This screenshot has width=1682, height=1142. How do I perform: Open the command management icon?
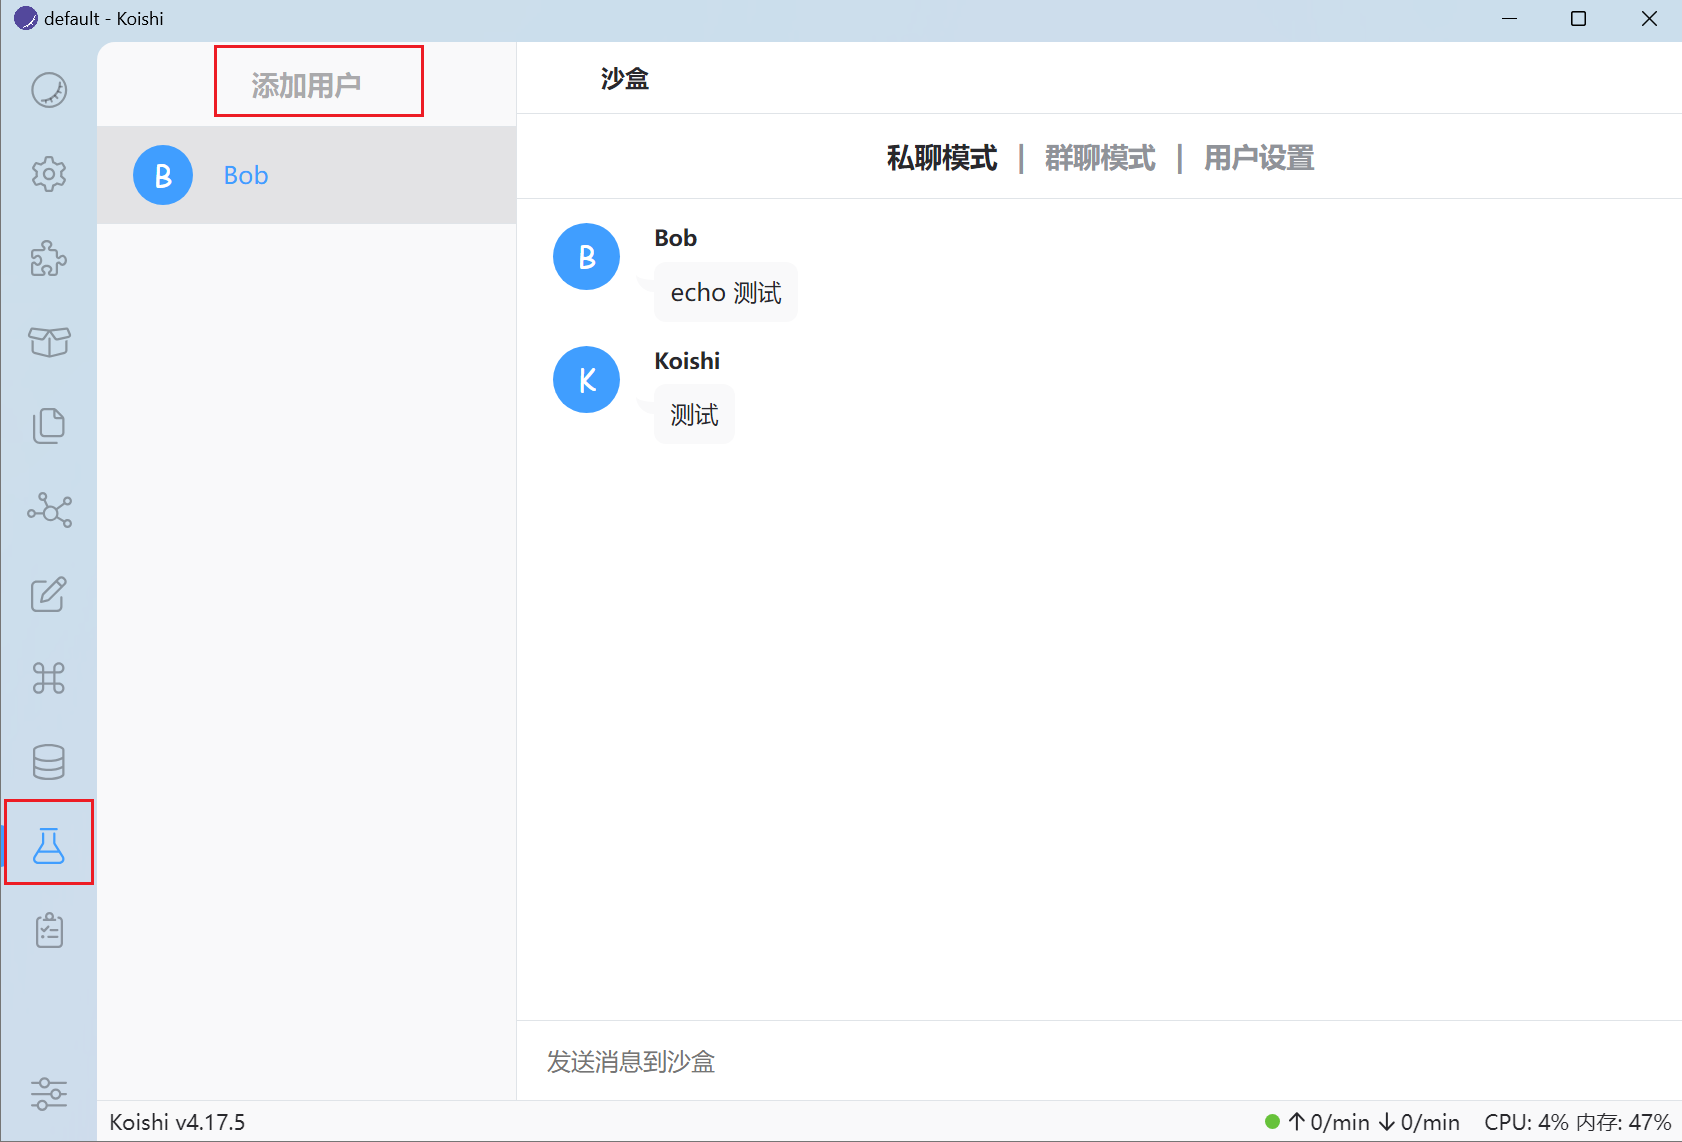coord(49,678)
